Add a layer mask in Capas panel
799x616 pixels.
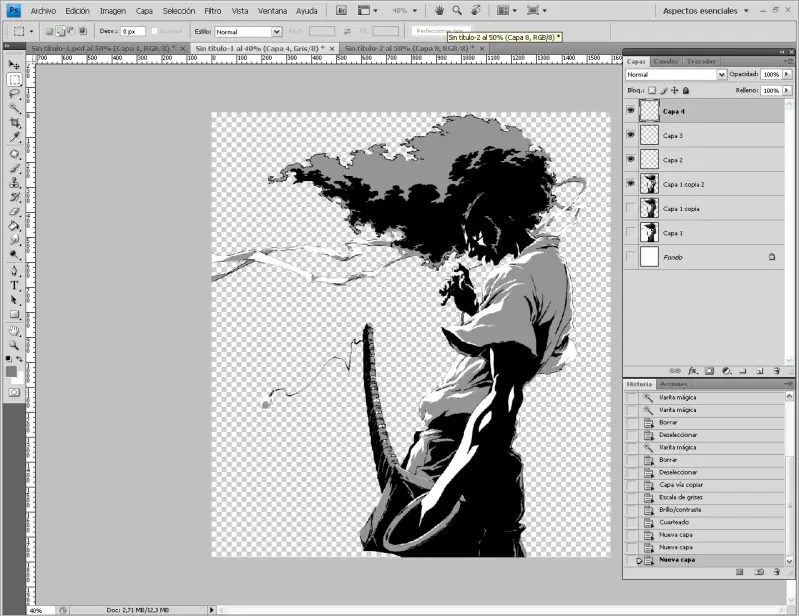[x=709, y=371]
